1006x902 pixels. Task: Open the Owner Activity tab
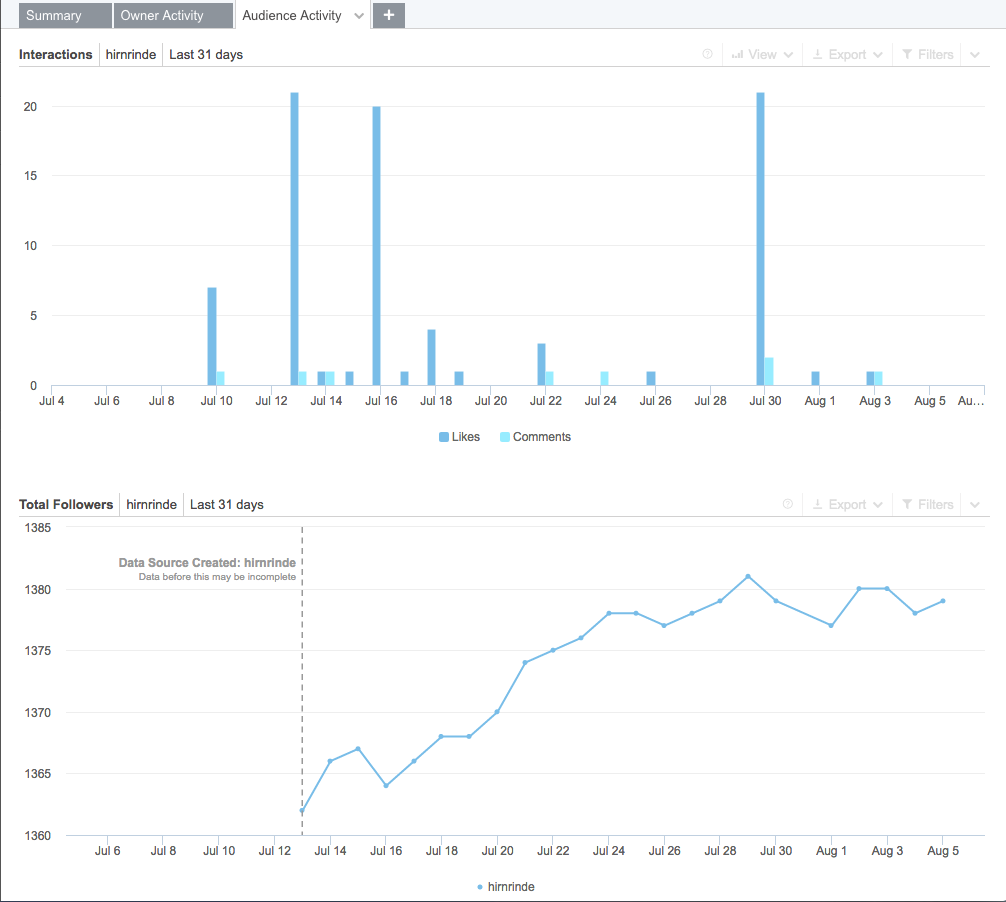[x=173, y=15]
